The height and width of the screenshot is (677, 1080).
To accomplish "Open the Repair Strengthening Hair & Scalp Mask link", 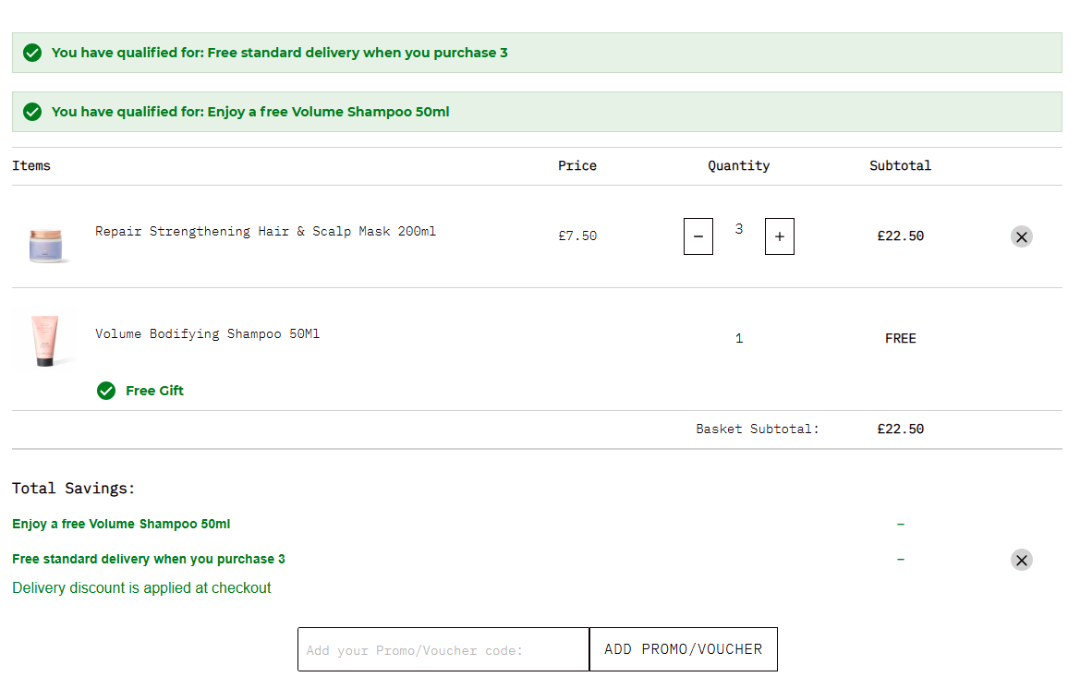I will click(265, 232).
